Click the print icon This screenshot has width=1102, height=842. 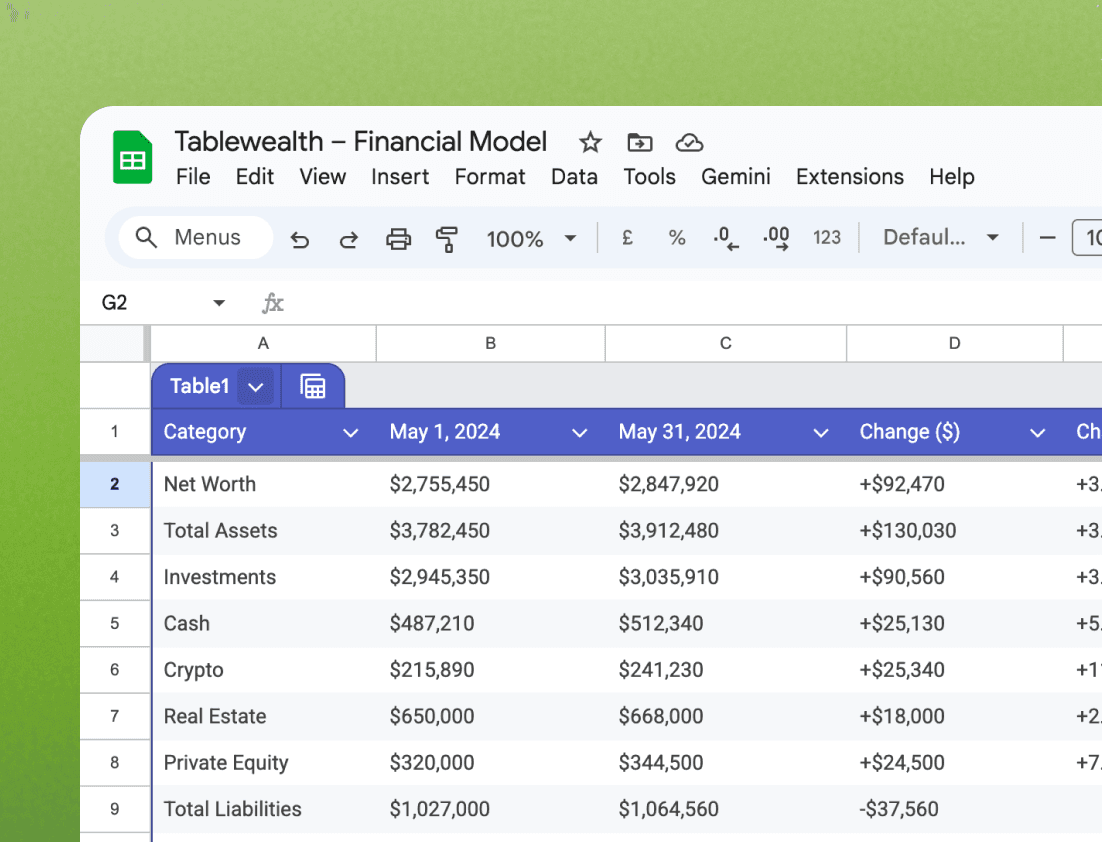click(x=398, y=239)
